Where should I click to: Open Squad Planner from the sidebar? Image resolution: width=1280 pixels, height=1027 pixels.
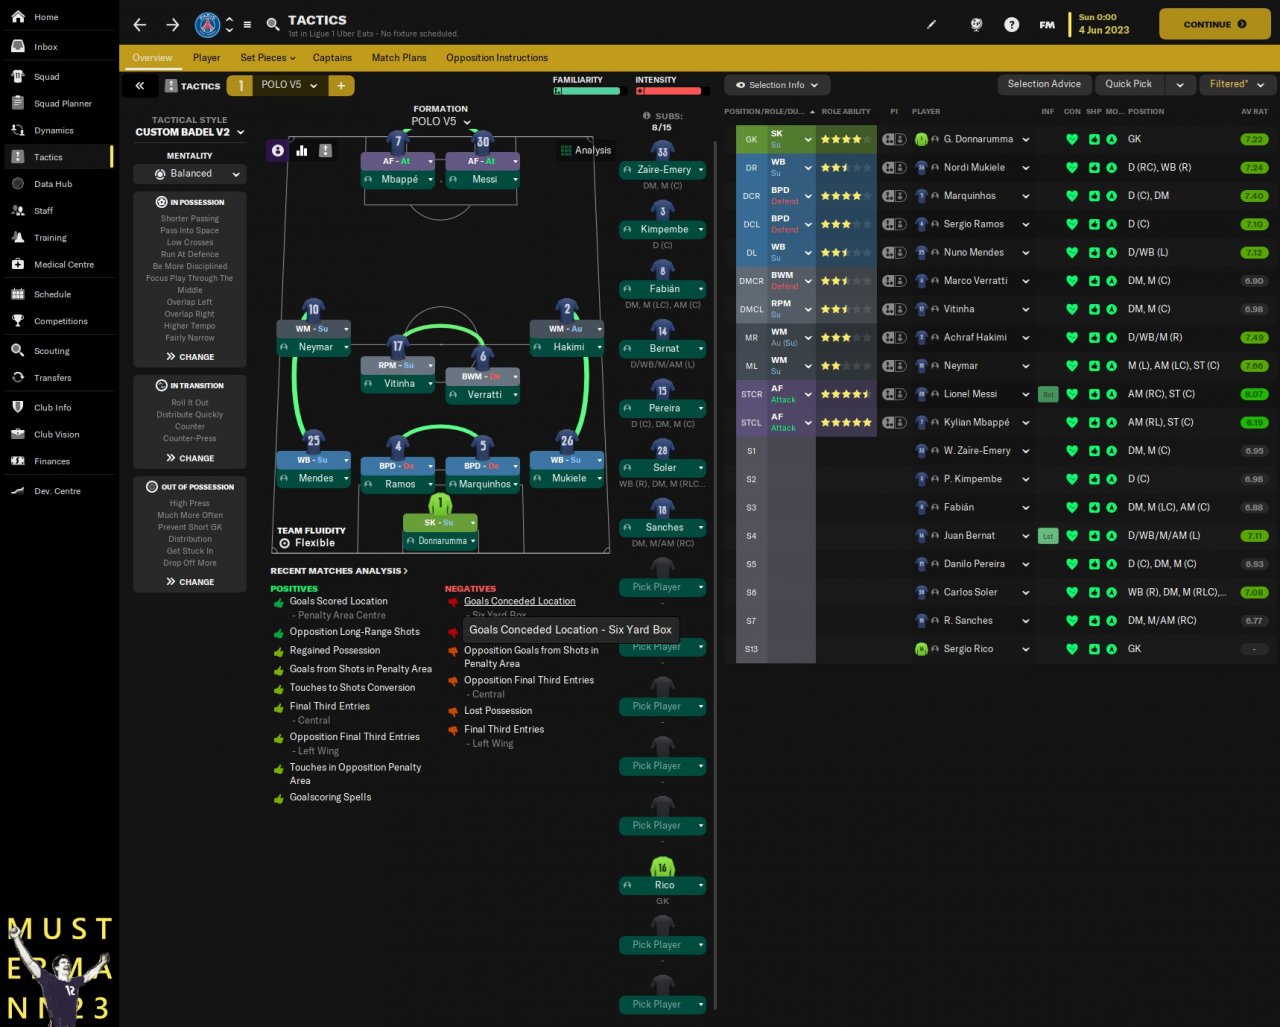[x=62, y=103]
